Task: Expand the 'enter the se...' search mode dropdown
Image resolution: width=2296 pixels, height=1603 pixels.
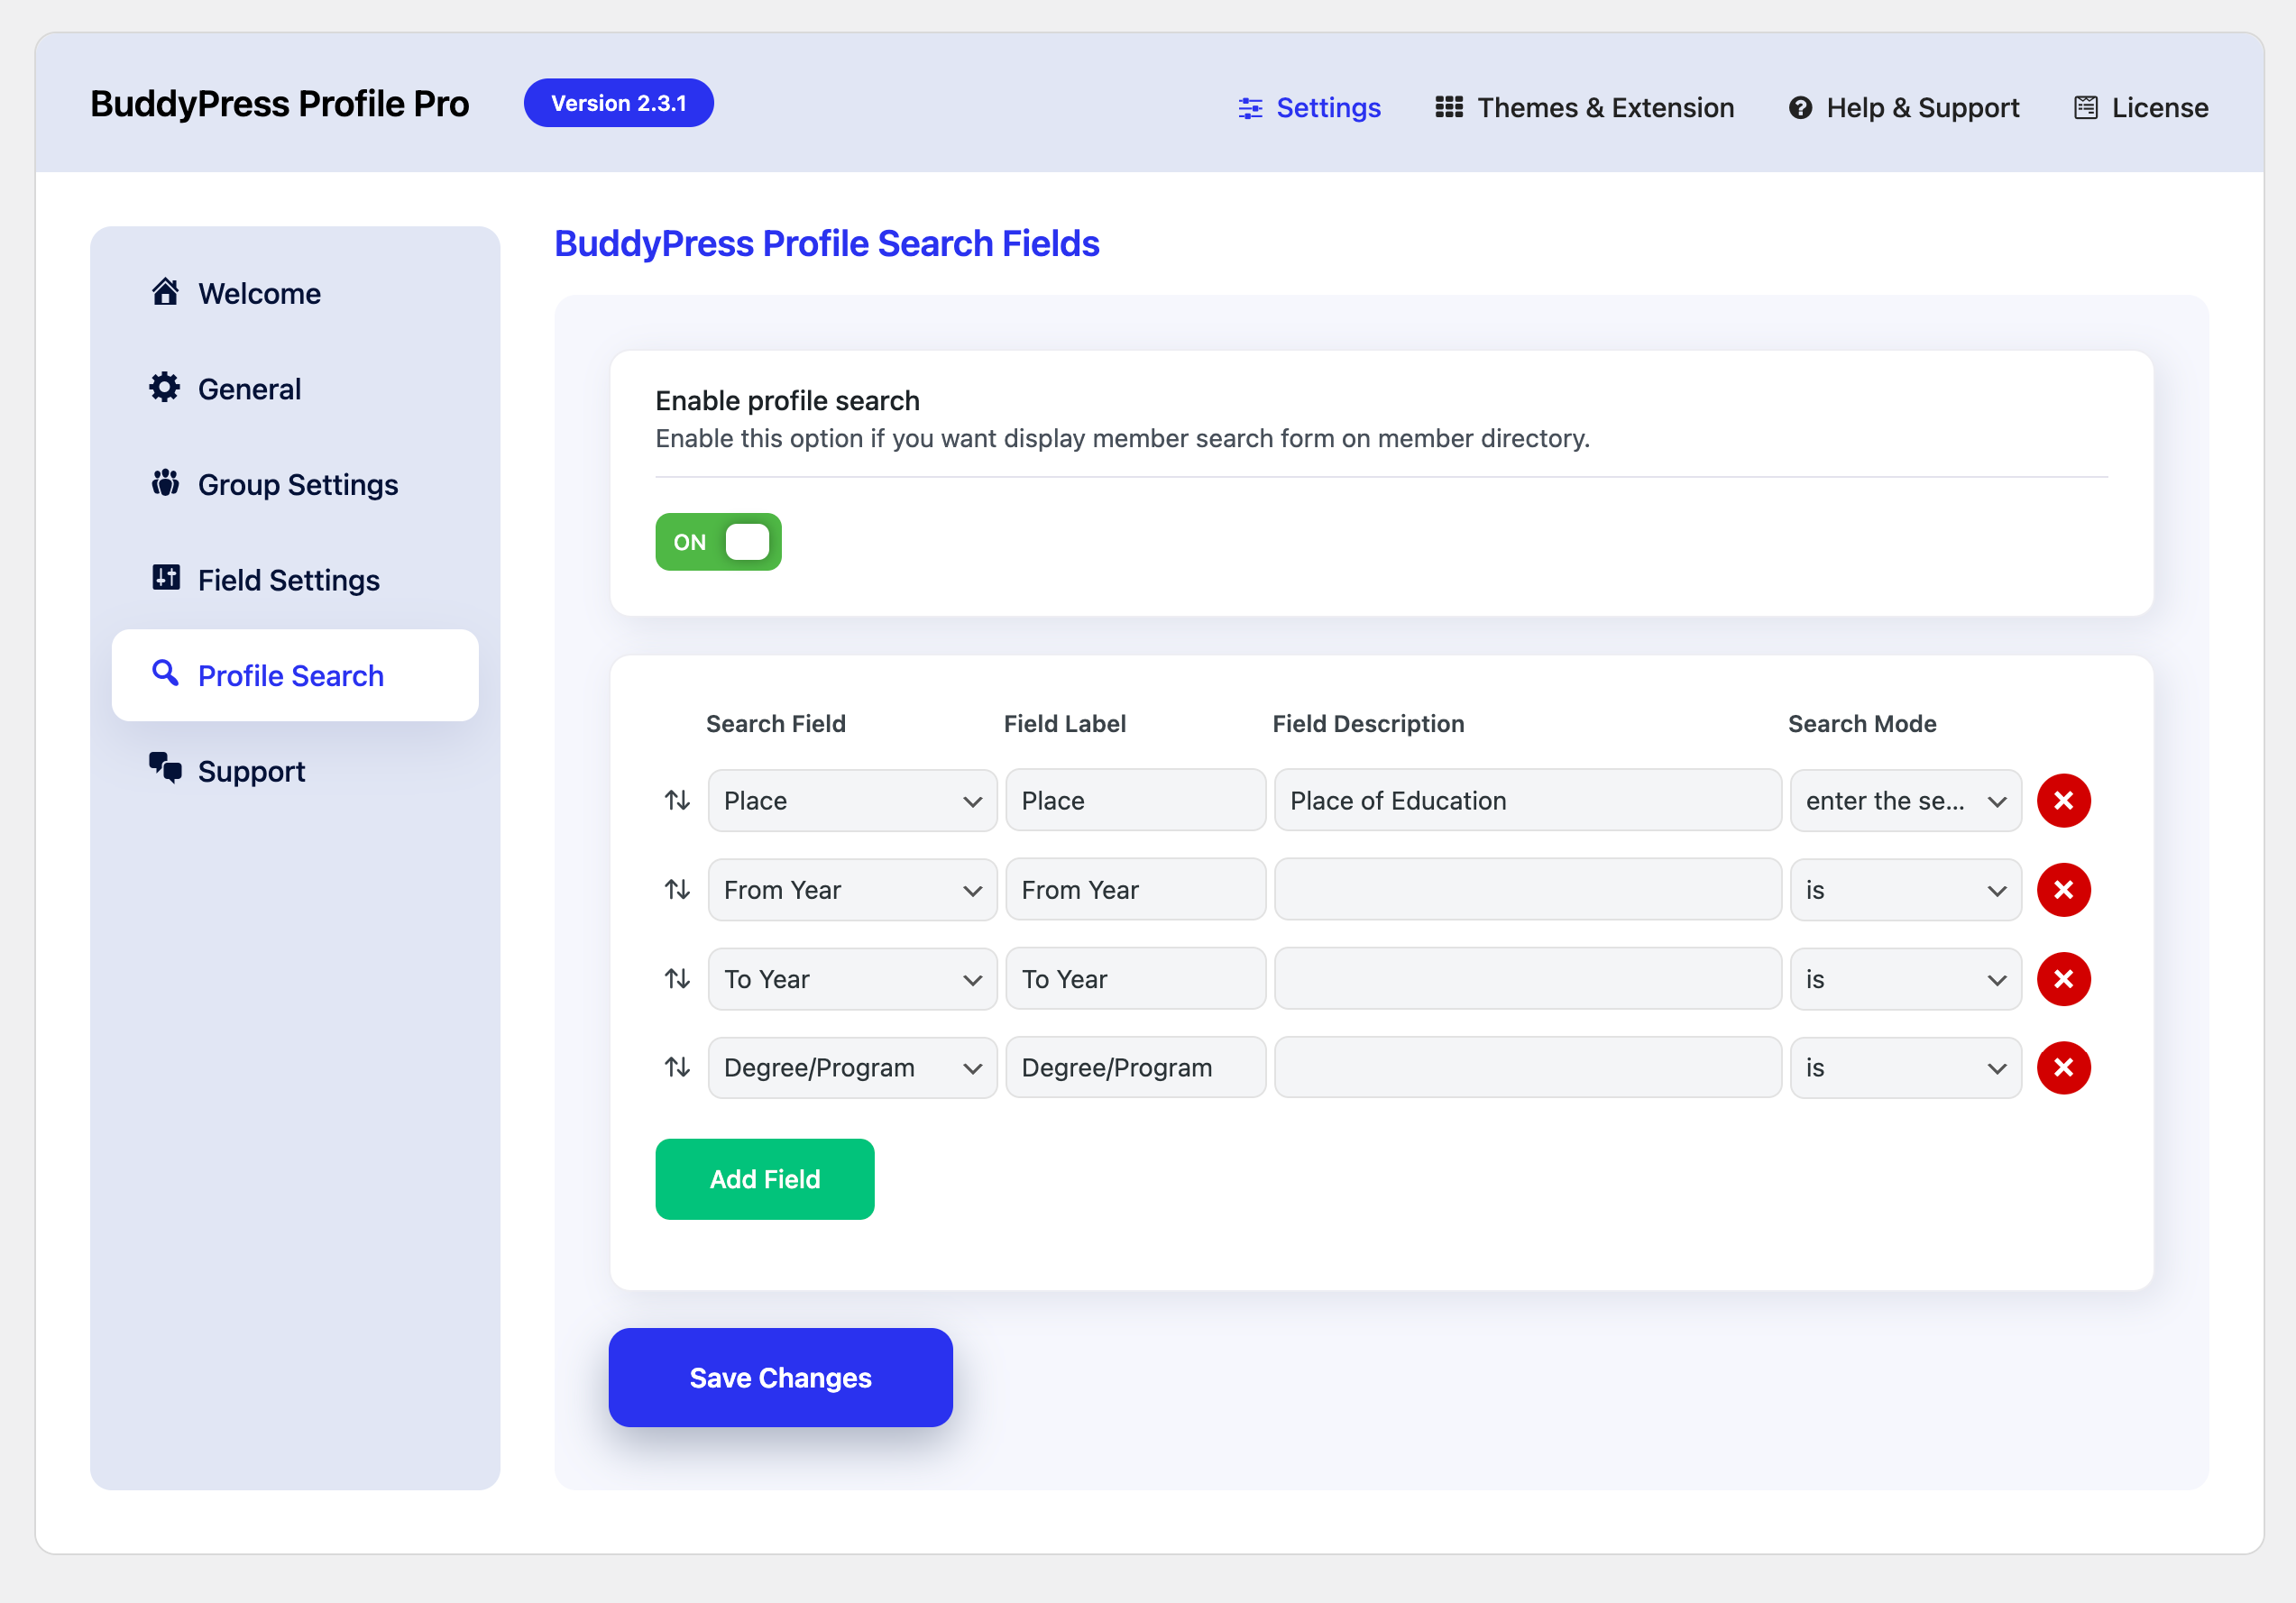Action: pos(1905,800)
